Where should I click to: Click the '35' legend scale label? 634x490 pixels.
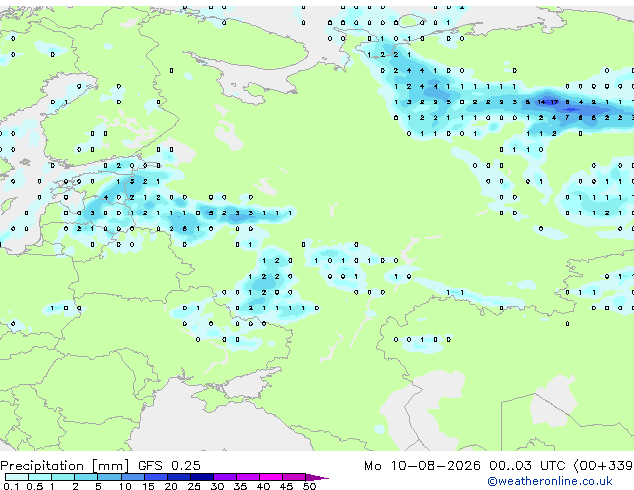[240, 486]
